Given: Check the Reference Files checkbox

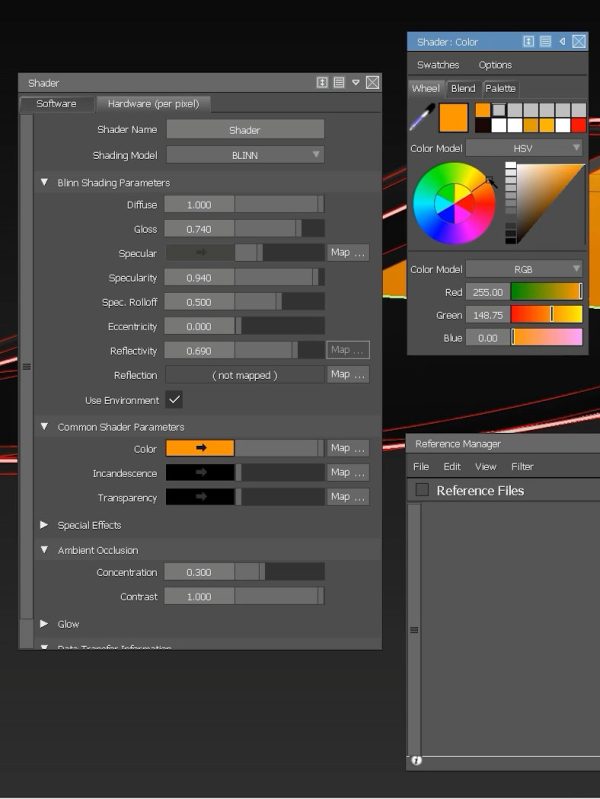Looking at the screenshot, I should tap(422, 490).
